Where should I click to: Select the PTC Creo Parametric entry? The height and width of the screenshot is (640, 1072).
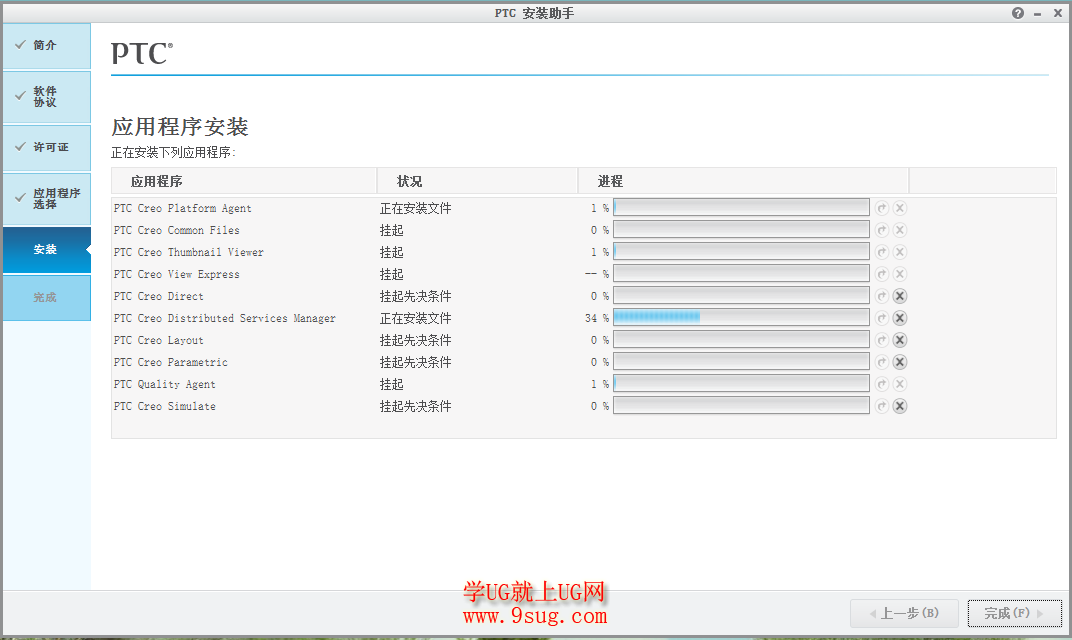pyautogui.click(x=171, y=362)
